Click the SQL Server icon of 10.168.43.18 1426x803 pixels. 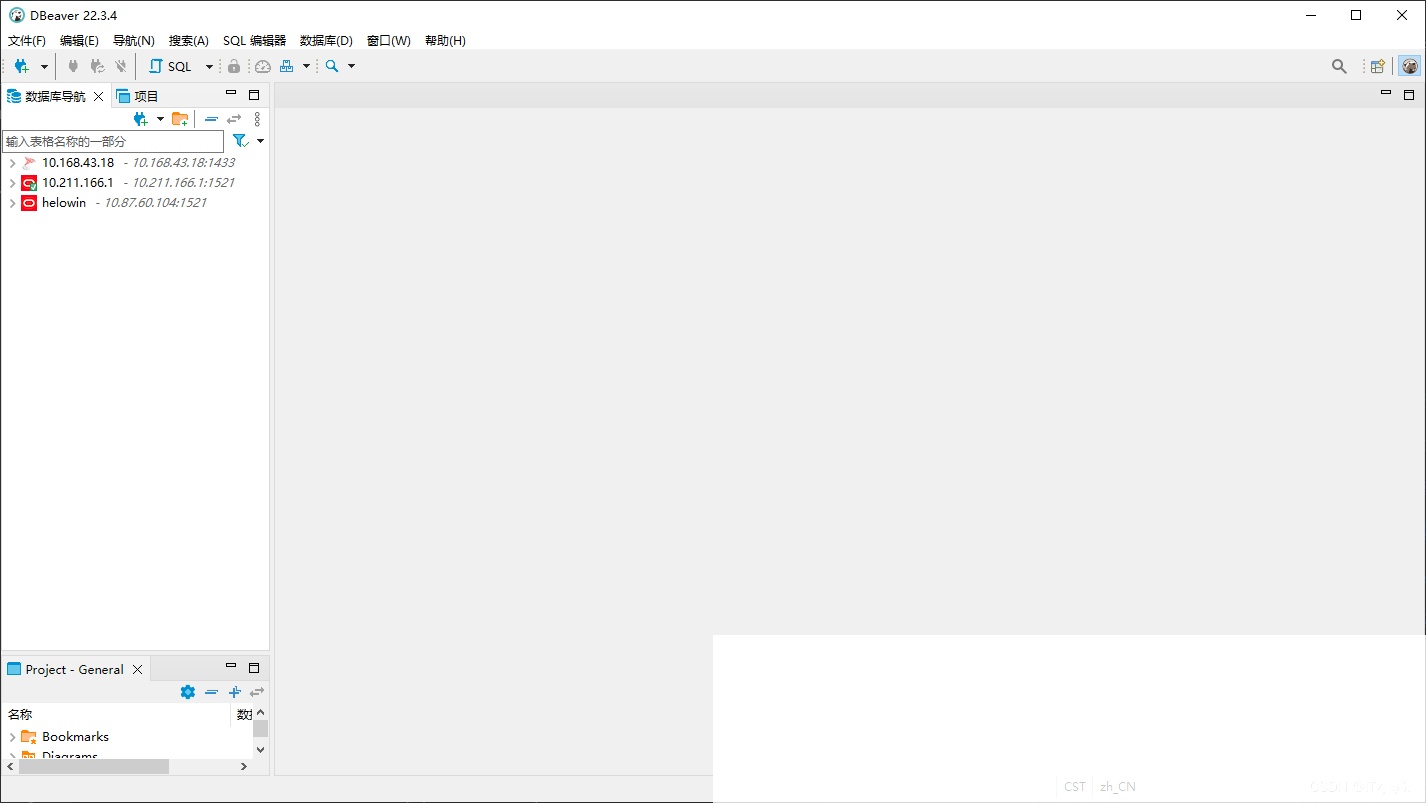29,162
